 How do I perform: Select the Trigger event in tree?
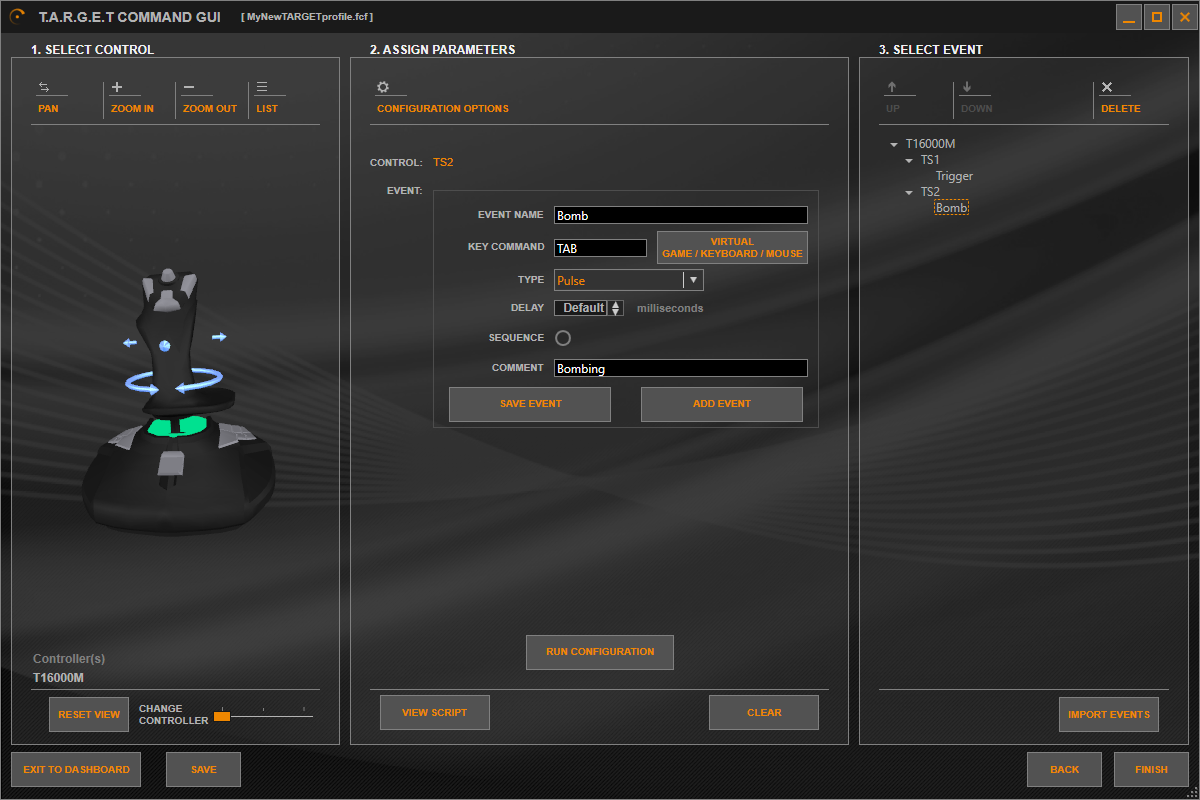954,176
